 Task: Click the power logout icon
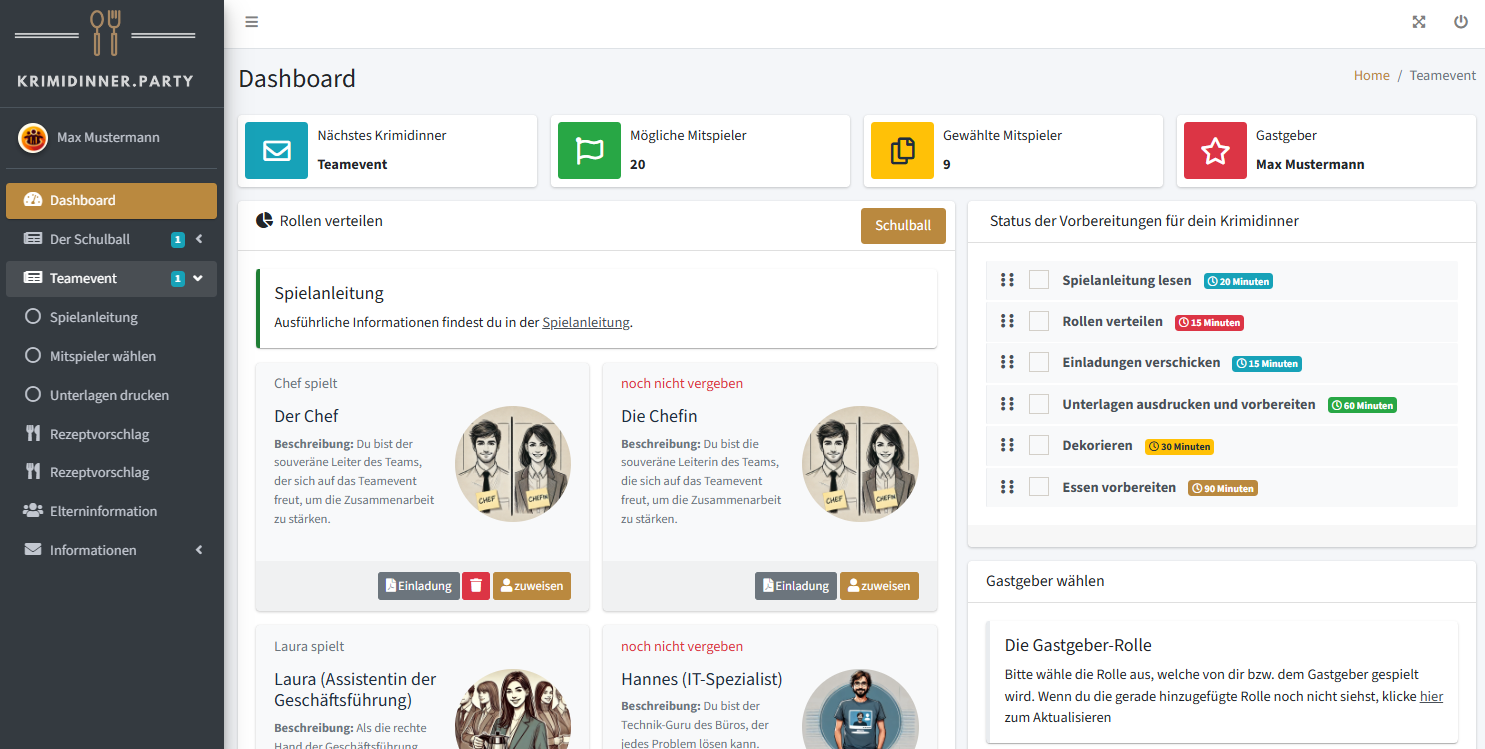(x=1460, y=22)
